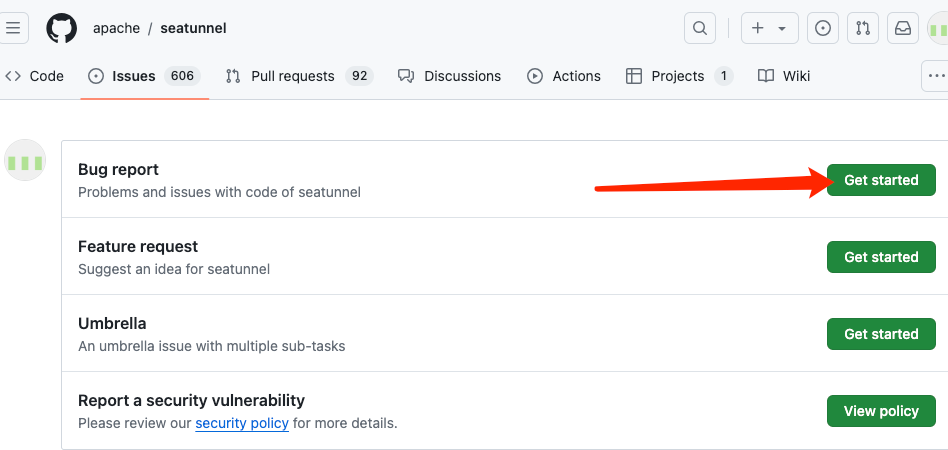Image resolution: width=948 pixels, height=450 pixels.
Task: Click the Issues tab circle icon
Action: pyautogui.click(x=96, y=76)
